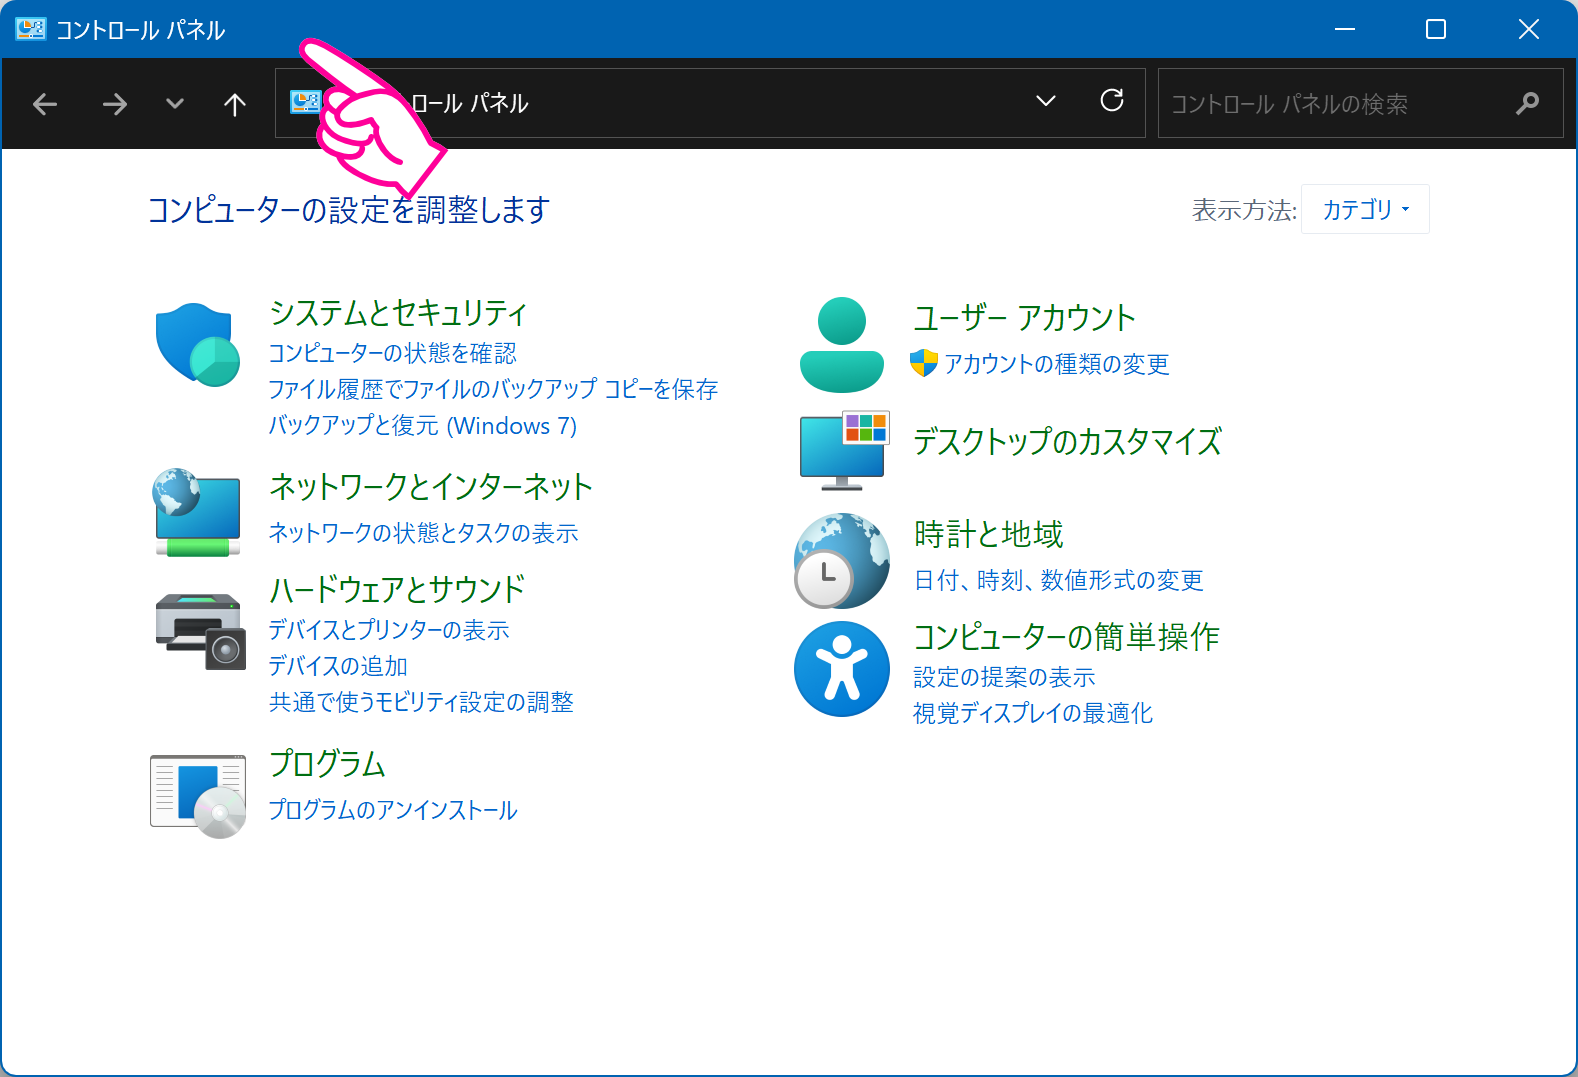The width and height of the screenshot is (1578, 1077).
Task: Click the Hardware and Sound printer icon
Action: click(200, 631)
